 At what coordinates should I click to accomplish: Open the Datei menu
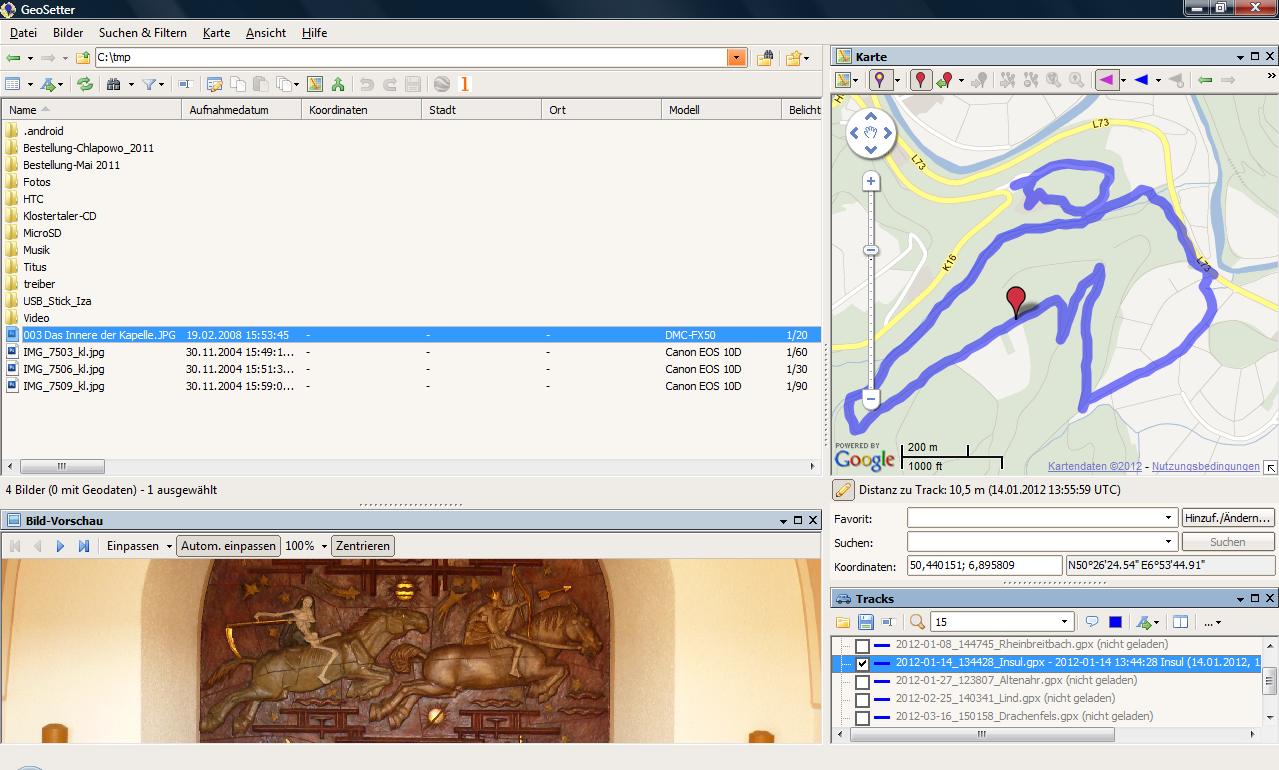click(23, 33)
